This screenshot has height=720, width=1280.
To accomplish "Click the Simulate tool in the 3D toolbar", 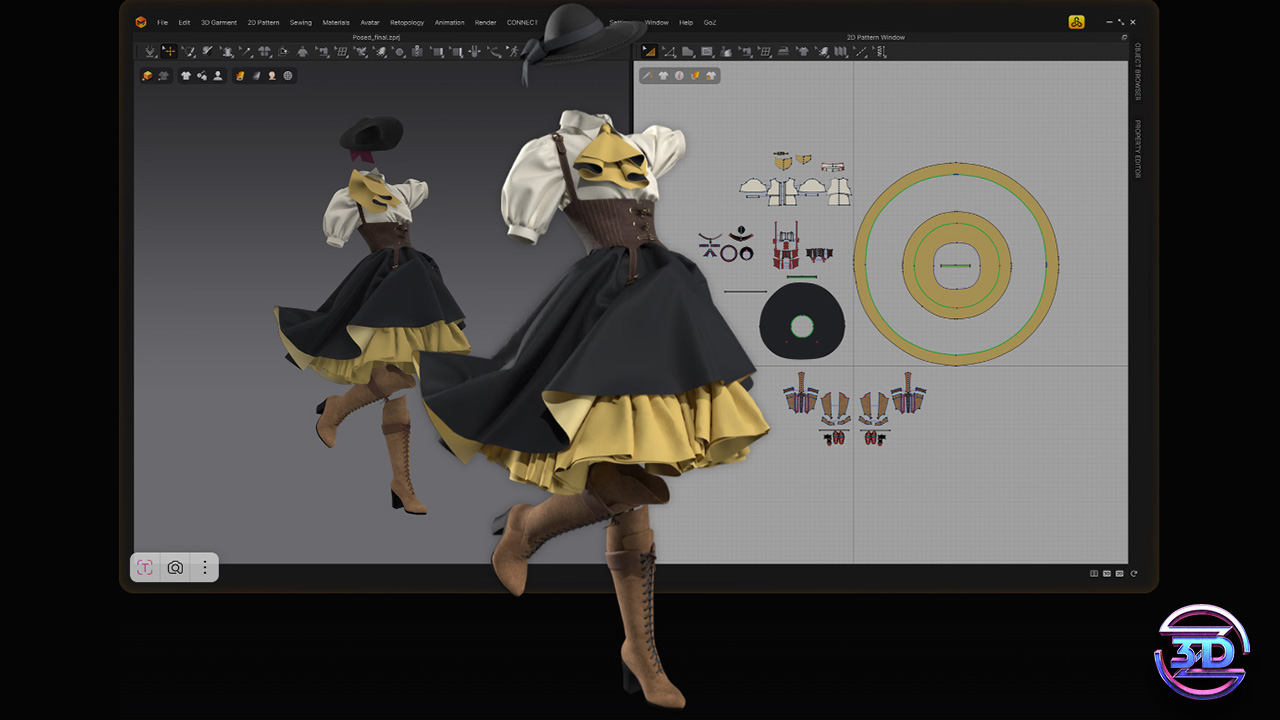I will click(150, 51).
